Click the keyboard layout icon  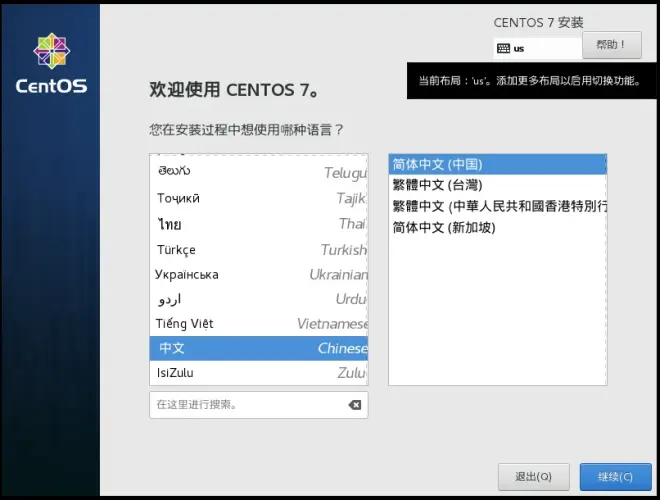pos(503,48)
